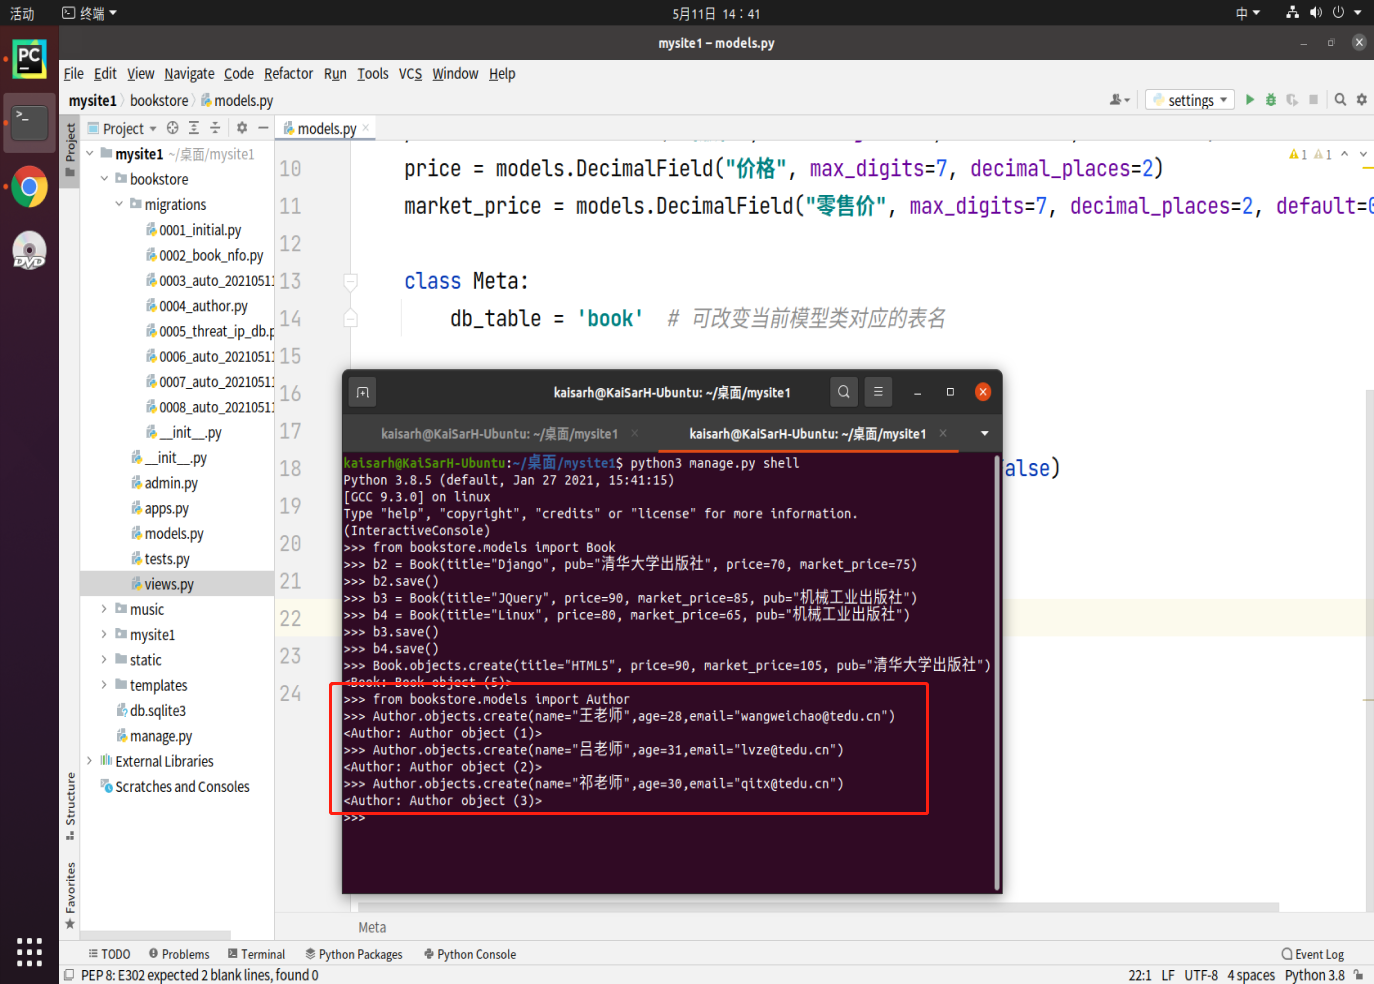The width and height of the screenshot is (1374, 984).
Task: Select 0004_author.py migration file
Action: [197, 306]
